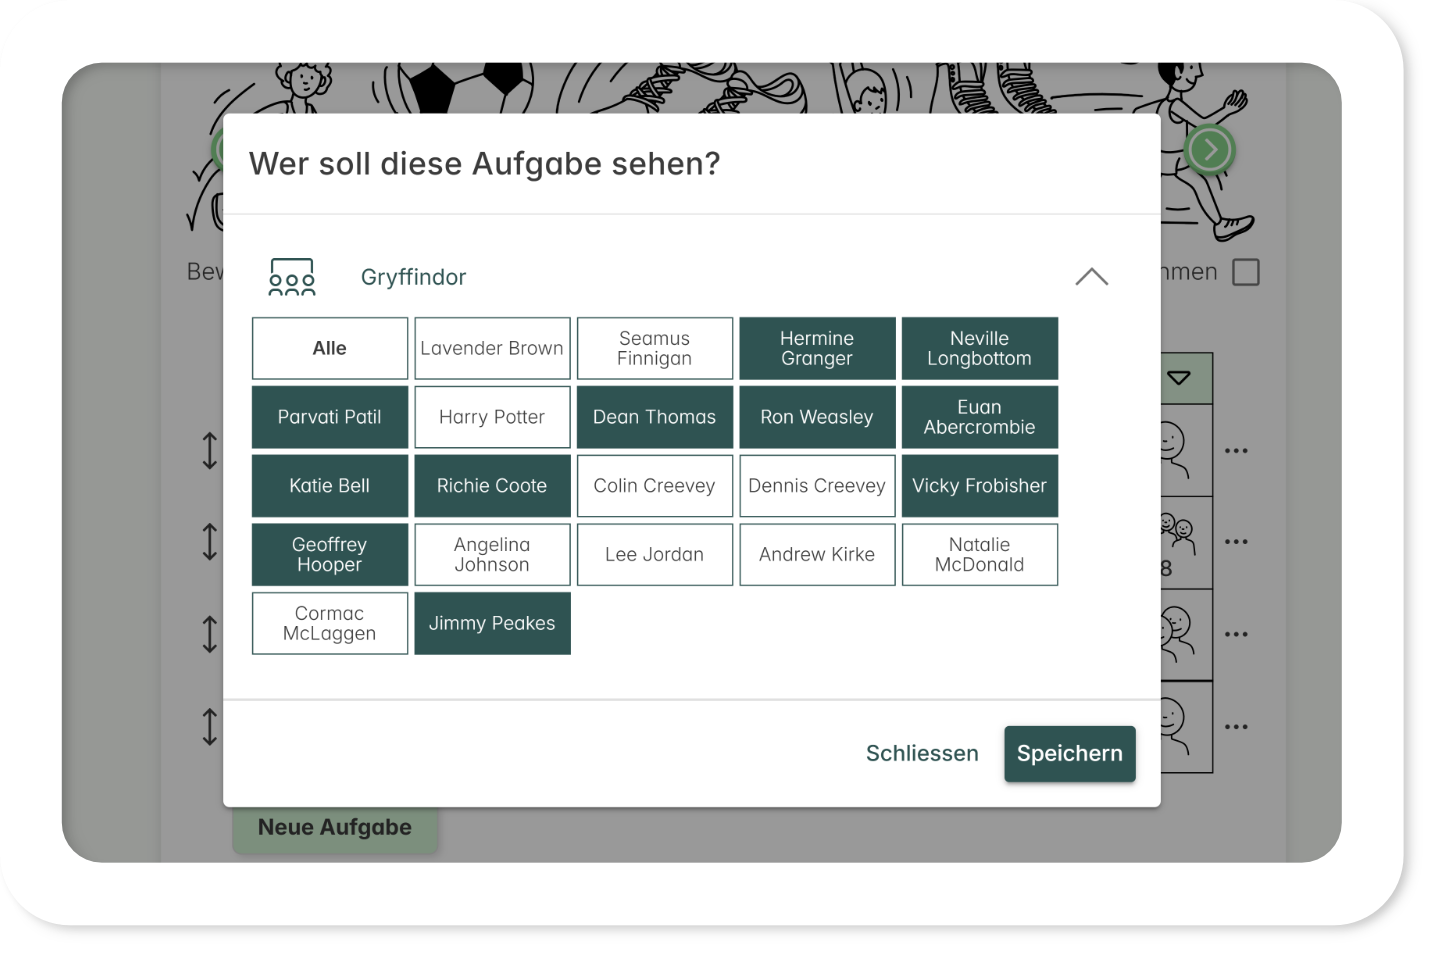Screen dimensions: 1450x980
Task: Open the first row's three-dot menu
Action: pyautogui.click(x=1236, y=451)
